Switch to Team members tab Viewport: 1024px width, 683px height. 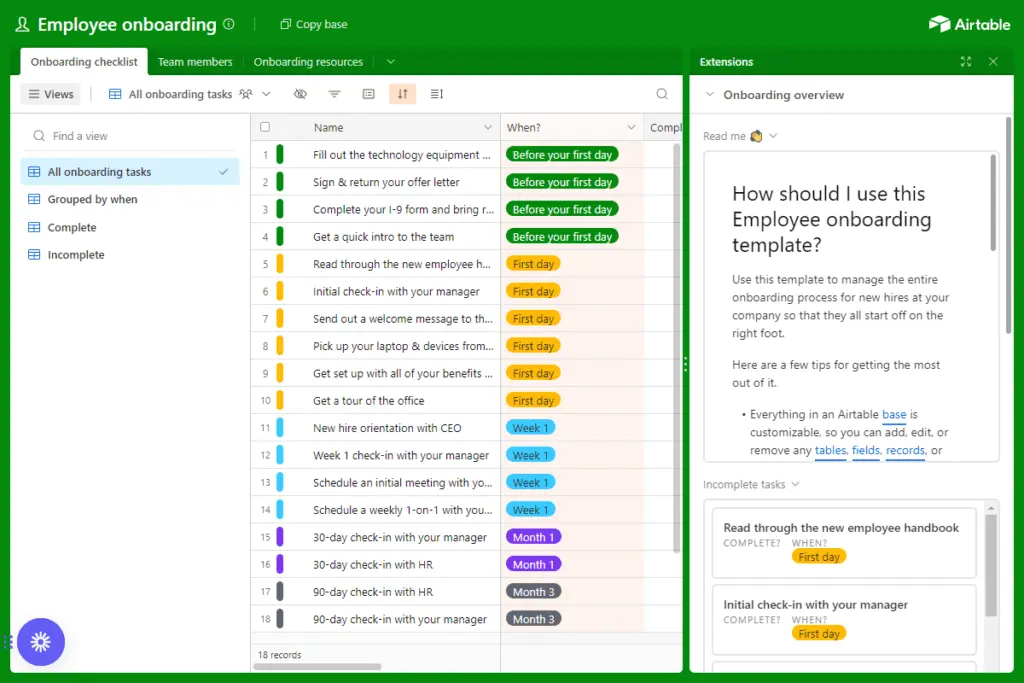click(x=195, y=61)
